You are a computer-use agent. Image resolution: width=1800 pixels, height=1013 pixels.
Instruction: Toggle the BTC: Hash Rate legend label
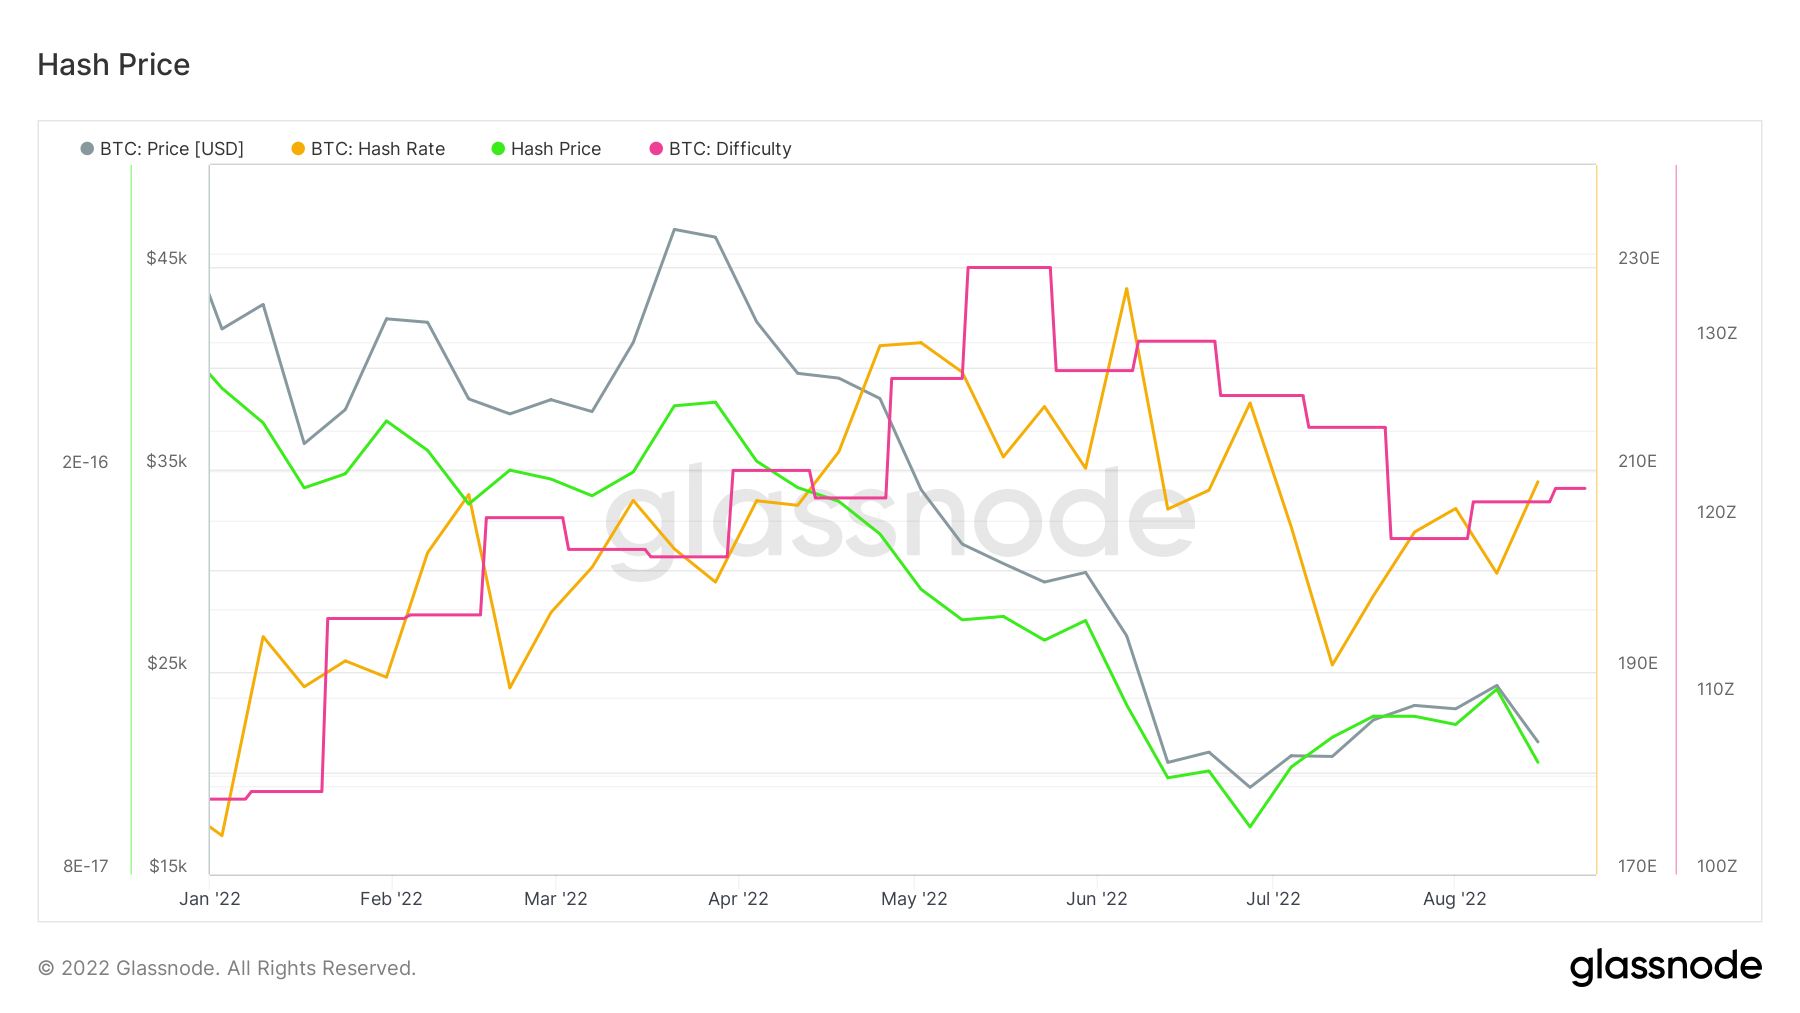(378, 149)
